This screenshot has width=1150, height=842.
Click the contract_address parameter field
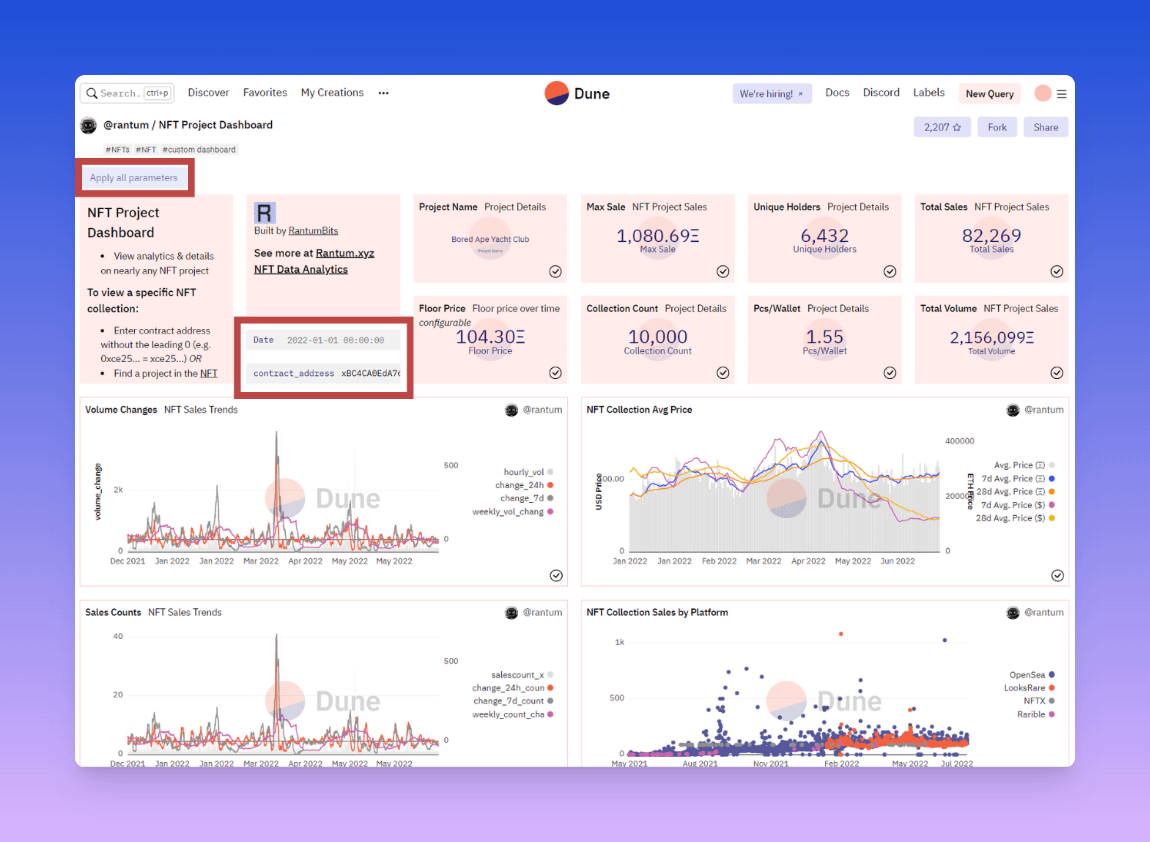(x=323, y=373)
